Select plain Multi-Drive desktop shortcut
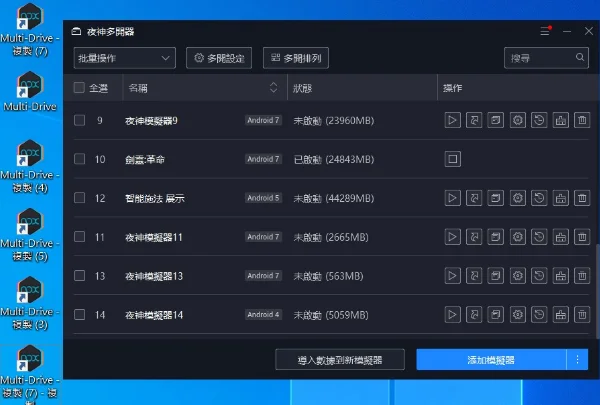 point(30,91)
